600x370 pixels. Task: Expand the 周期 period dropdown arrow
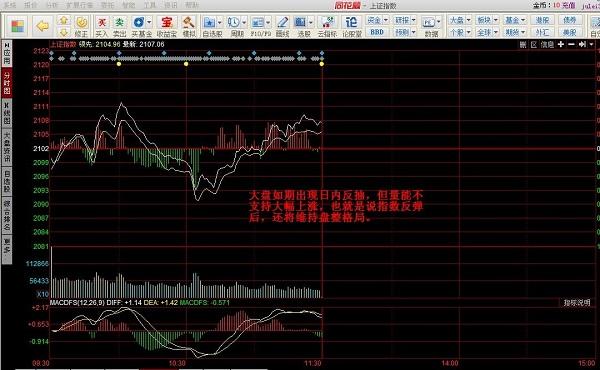tap(244, 22)
